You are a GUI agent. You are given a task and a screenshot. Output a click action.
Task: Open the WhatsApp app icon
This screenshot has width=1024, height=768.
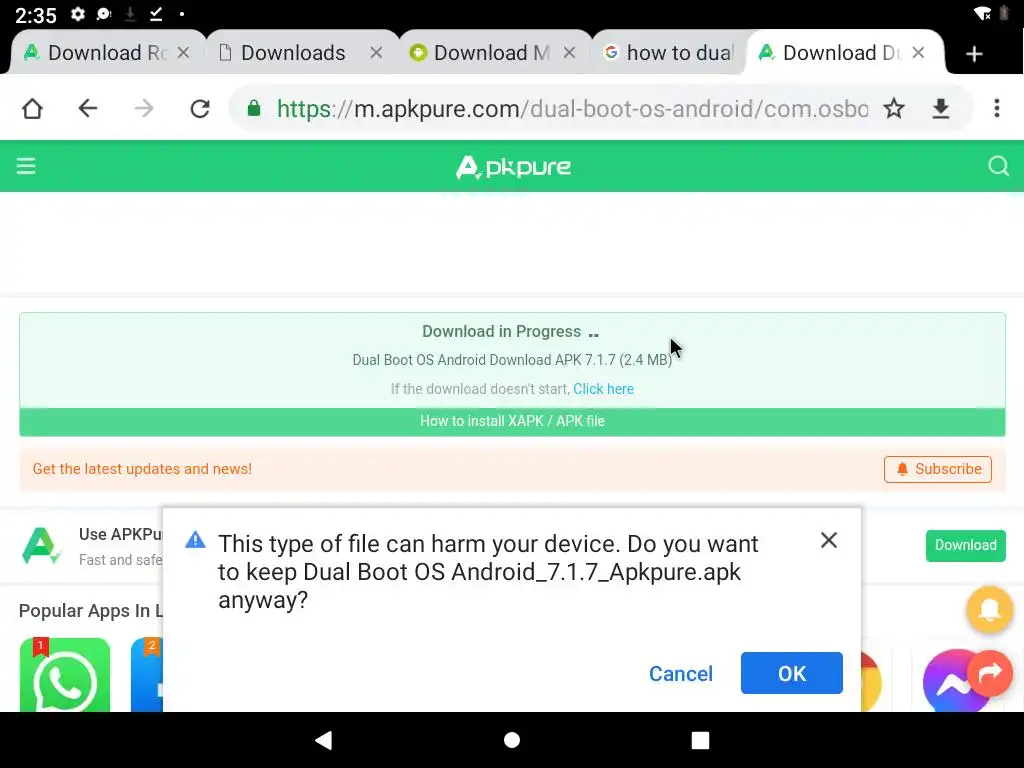(x=65, y=675)
